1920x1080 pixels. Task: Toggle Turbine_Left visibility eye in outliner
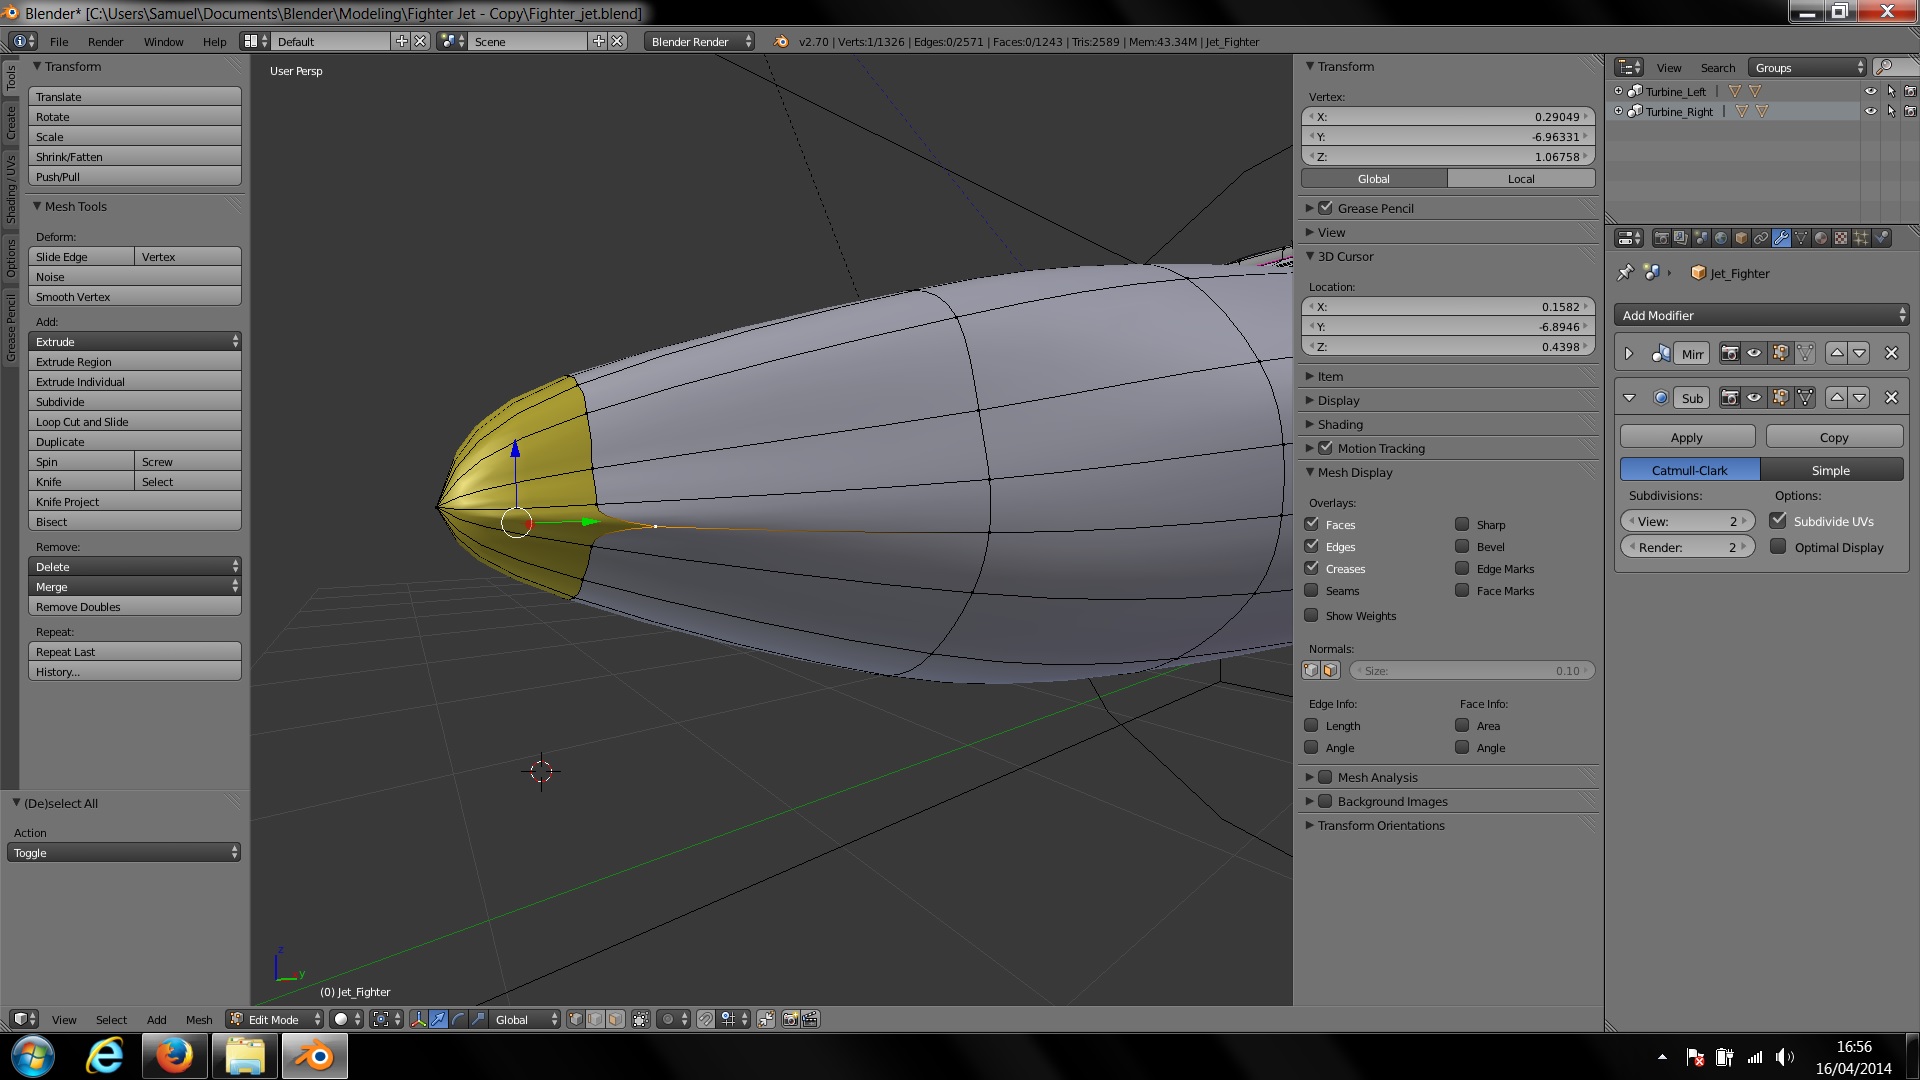coord(1870,91)
